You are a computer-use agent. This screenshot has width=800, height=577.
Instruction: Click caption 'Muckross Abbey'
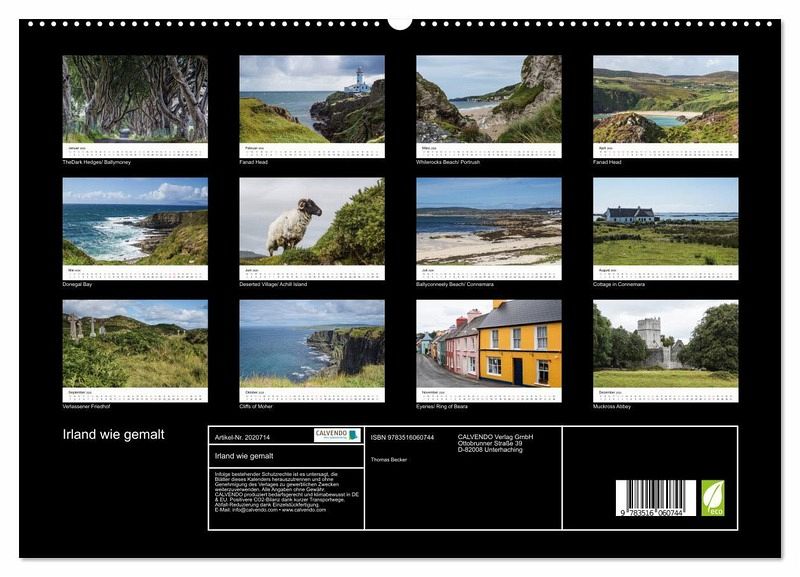pyautogui.click(x=612, y=407)
